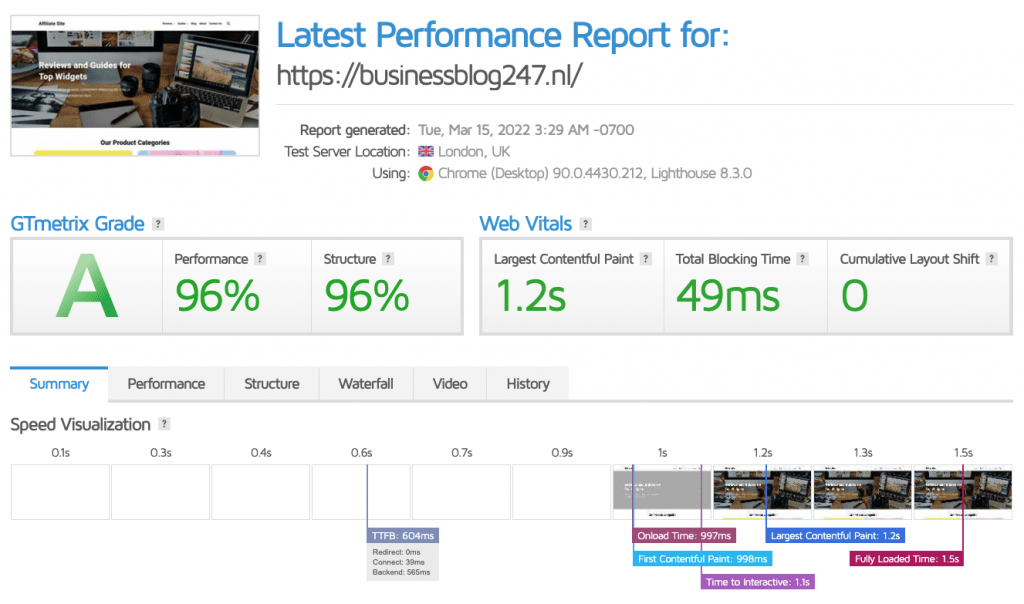Switch to the Waterfall tab
The image size is (1024, 604).
tap(366, 383)
